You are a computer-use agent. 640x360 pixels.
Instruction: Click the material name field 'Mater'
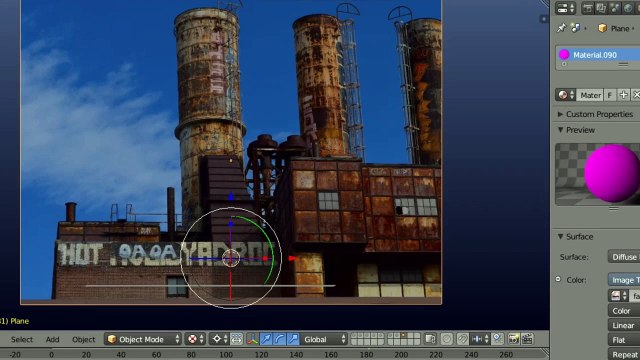pyautogui.click(x=590, y=95)
